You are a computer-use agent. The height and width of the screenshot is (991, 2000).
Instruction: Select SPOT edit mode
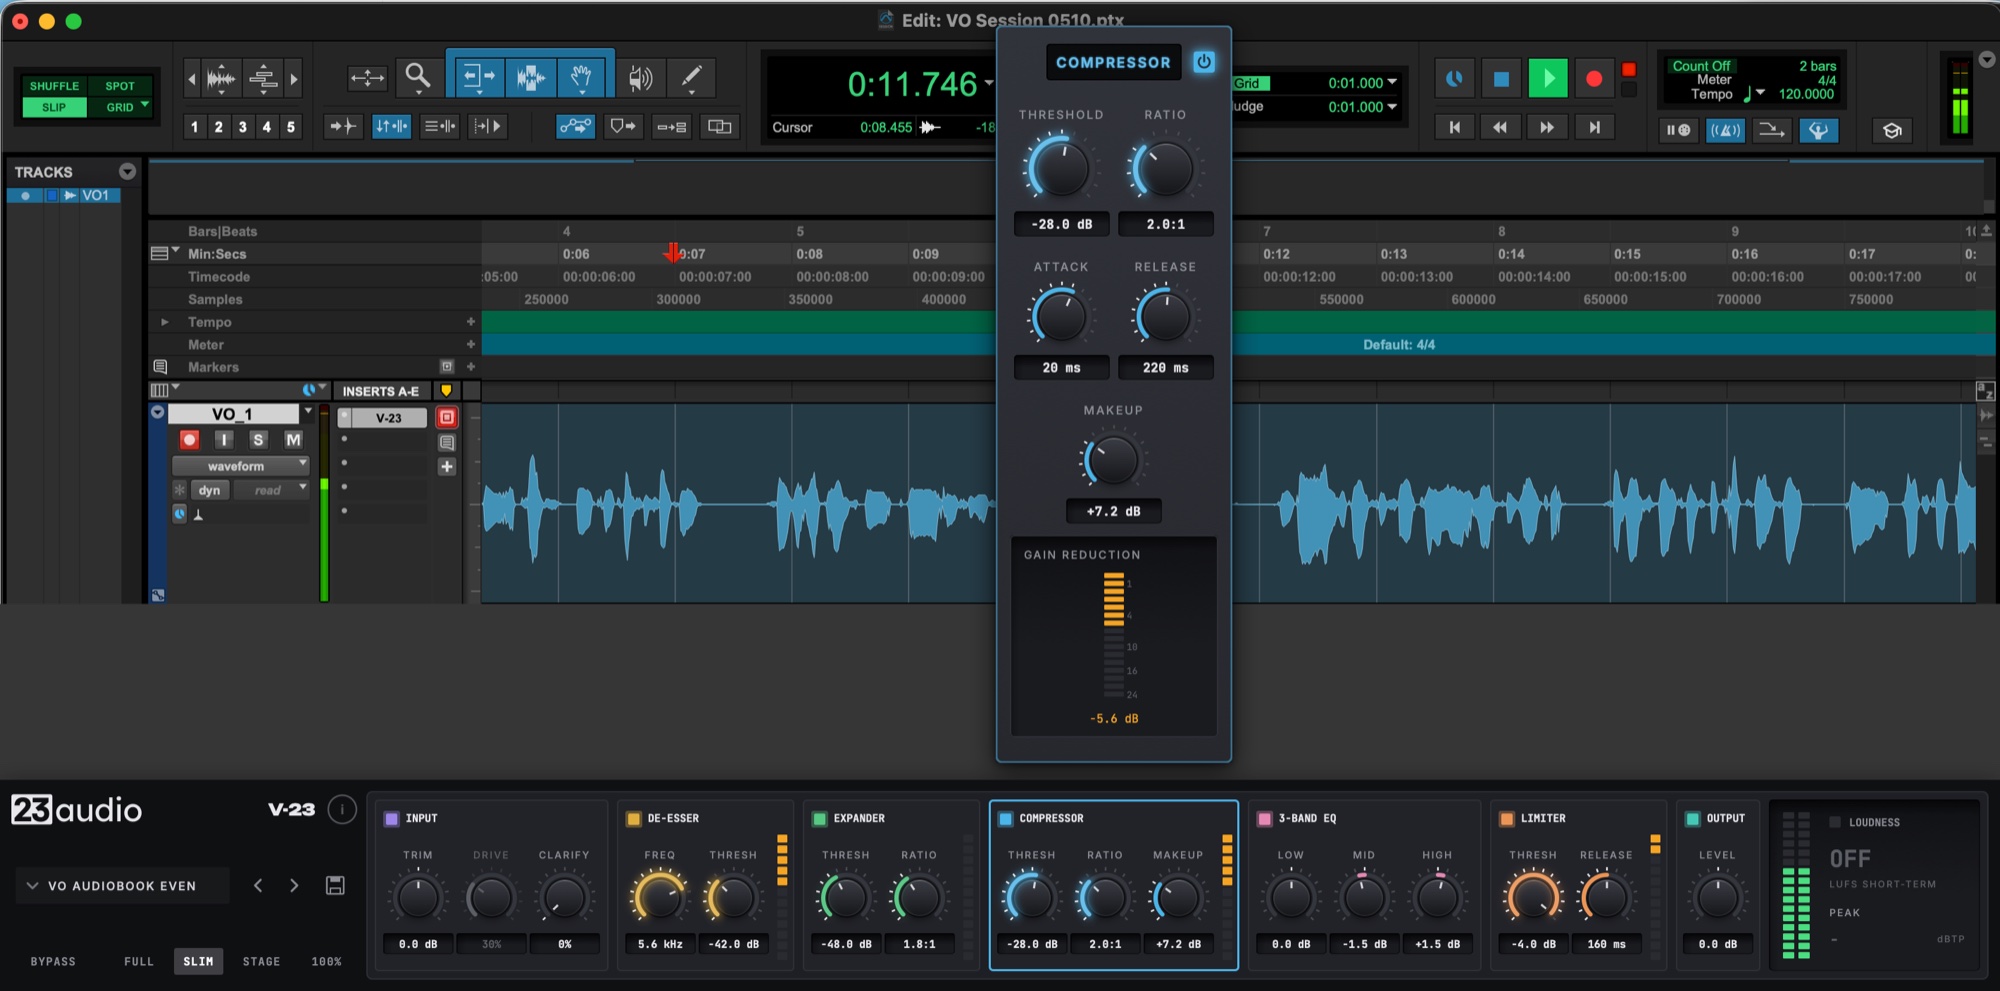click(120, 86)
